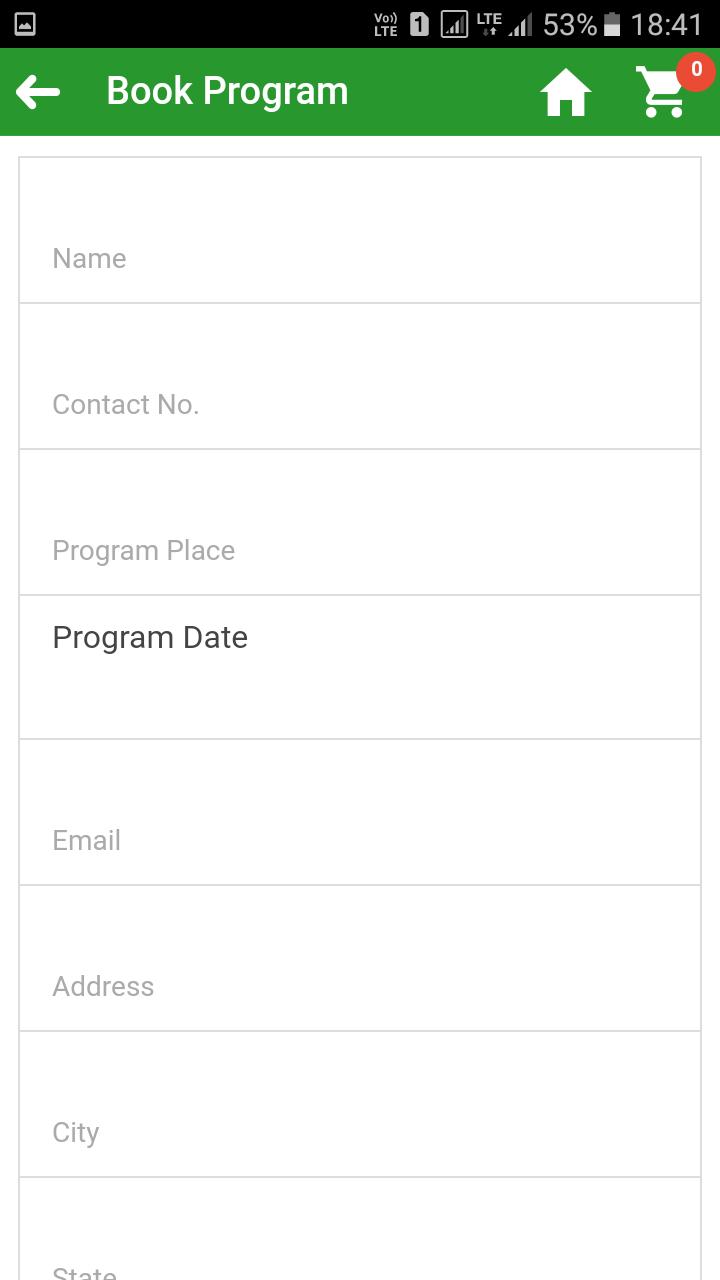This screenshot has width=720, height=1280.
Task: Tap the LTE signal strength icon
Action: point(504,24)
